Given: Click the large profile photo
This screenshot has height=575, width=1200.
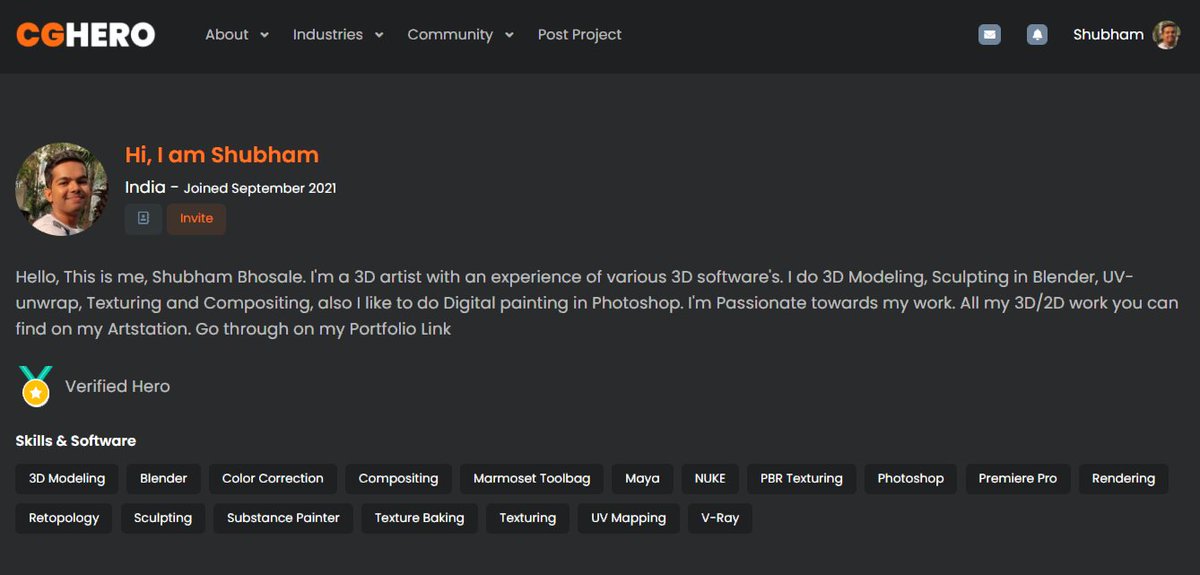Looking at the screenshot, I should (62, 189).
